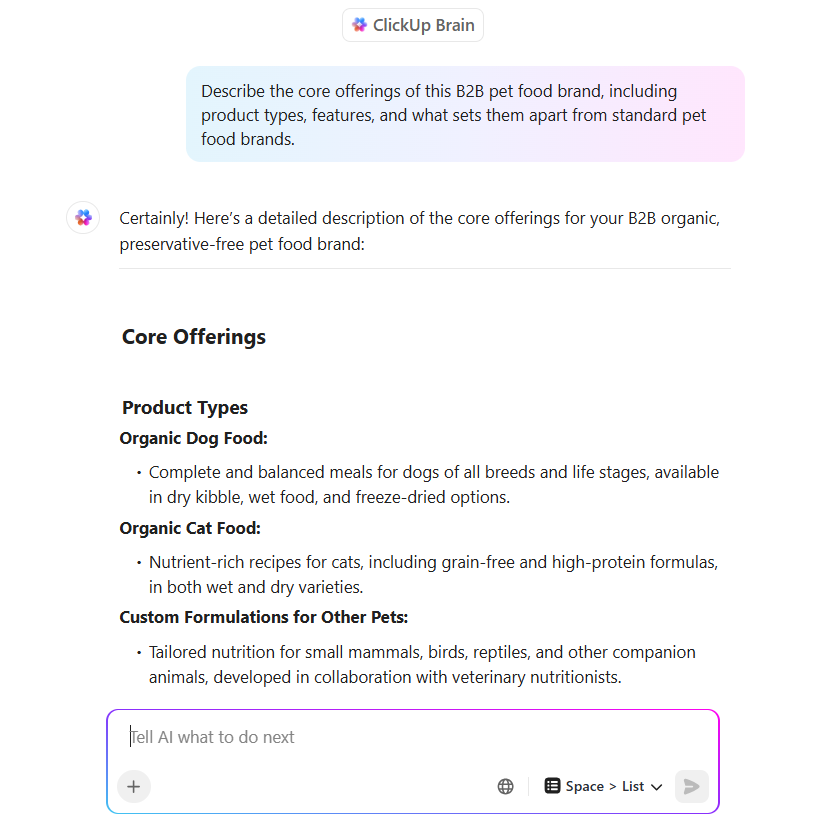Click the AI assistant avatar beside the response
The width and height of the screenshot is (819, 824).
[x=83, y=218]
